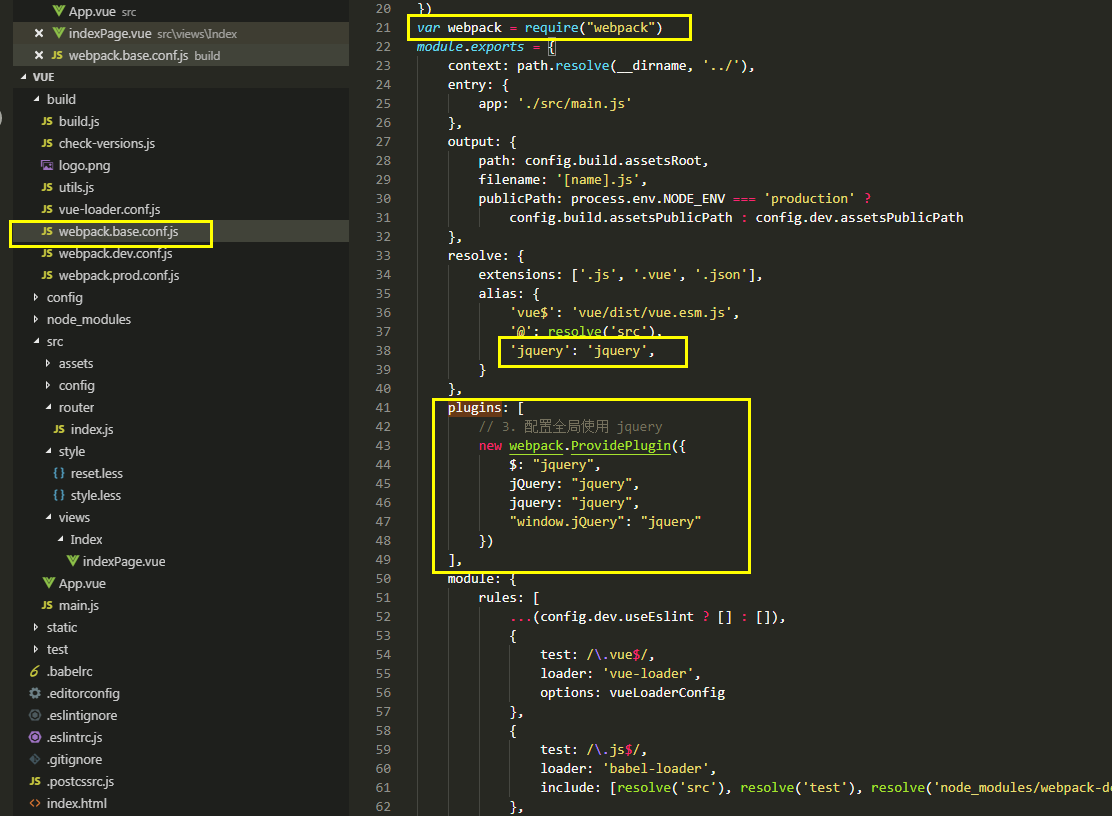Click the Vue icon of App.vue in open editors
Screen dimensions: 1112x816
click(59, 11)
